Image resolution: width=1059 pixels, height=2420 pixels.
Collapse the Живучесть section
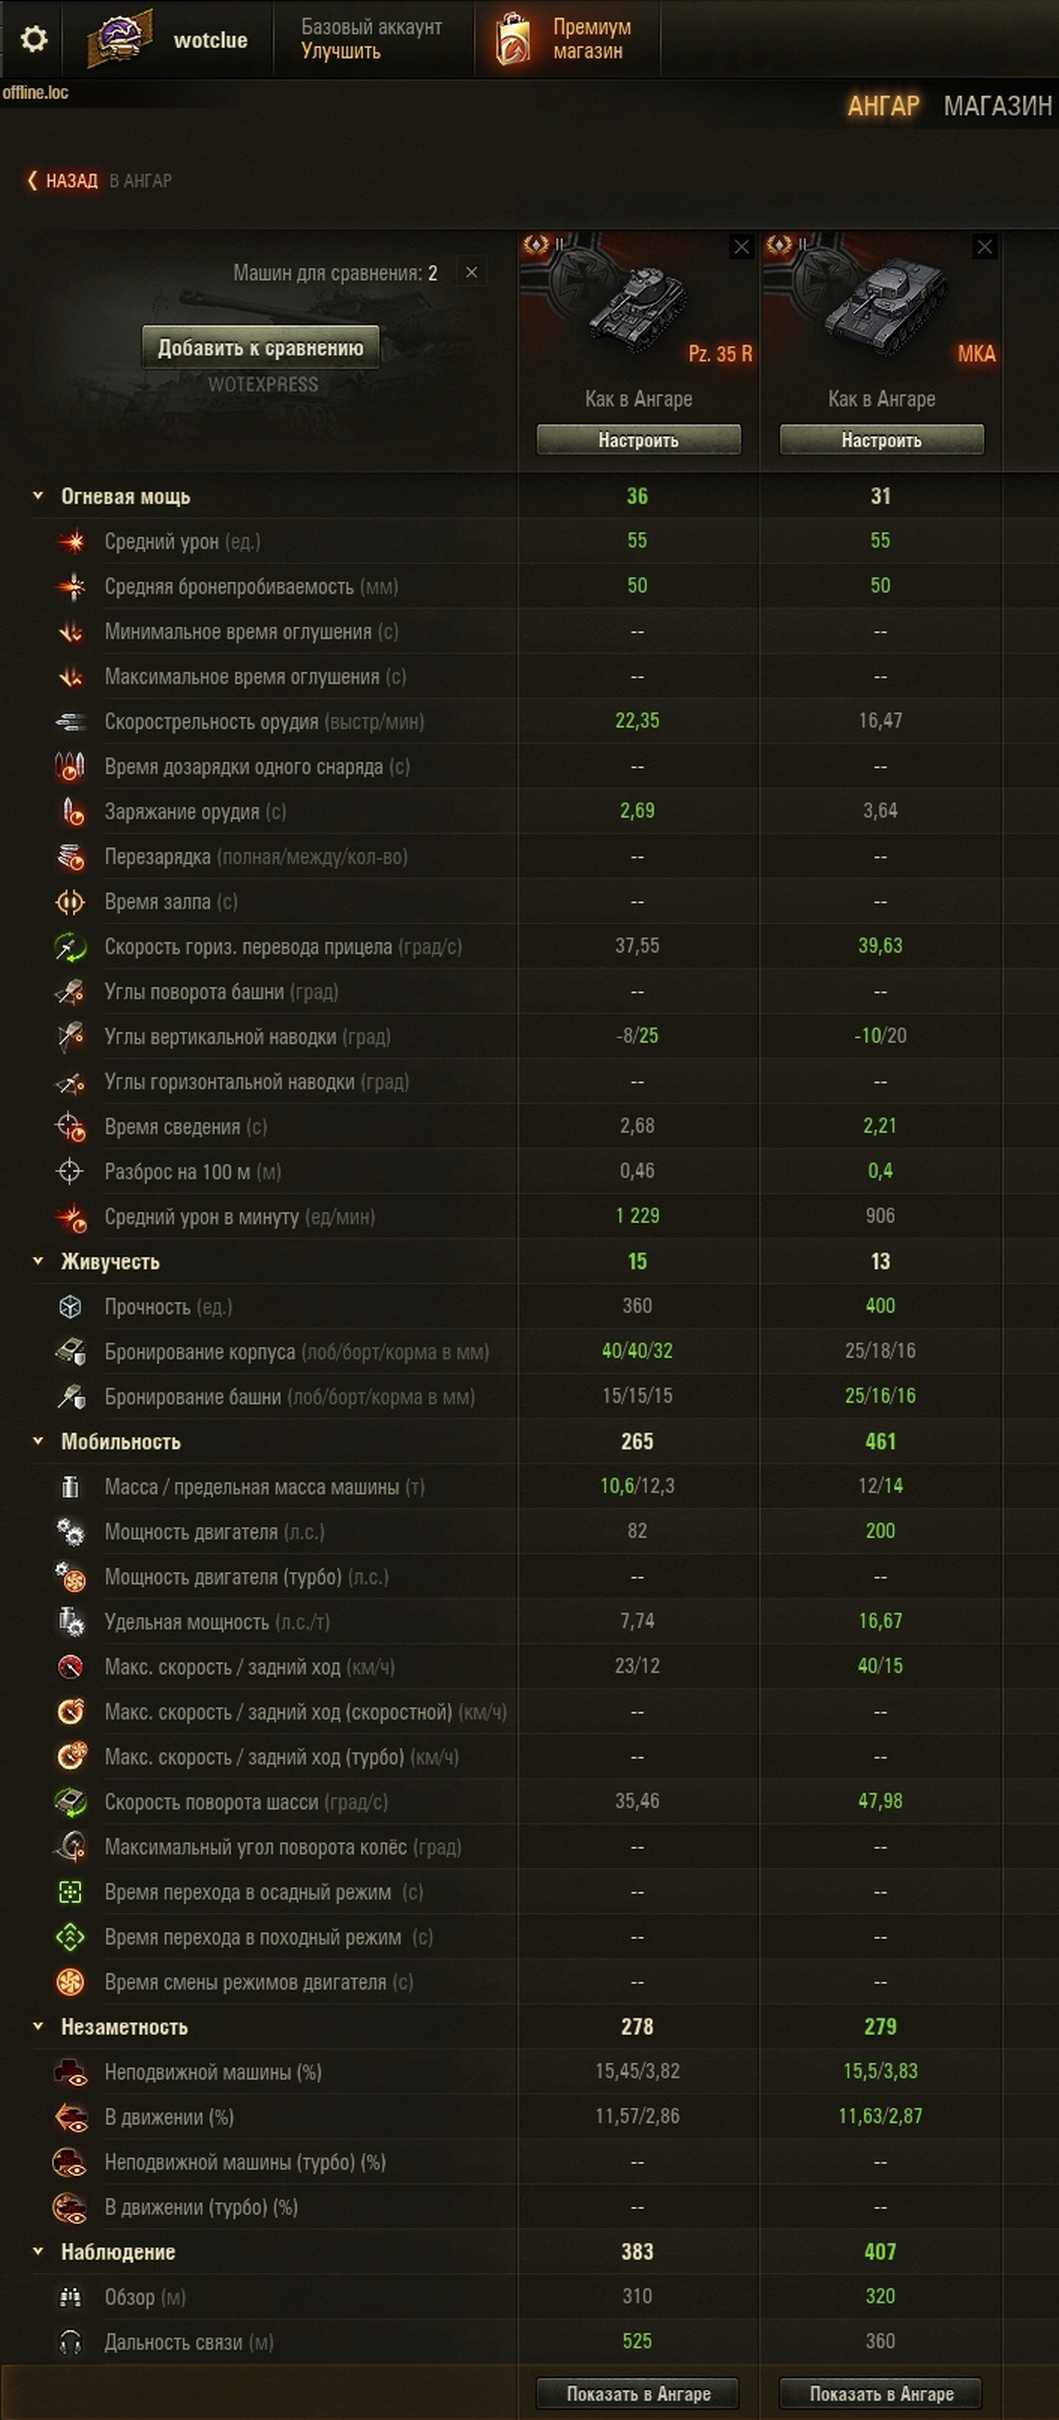pyautogui.click(x=38, y=1261)
